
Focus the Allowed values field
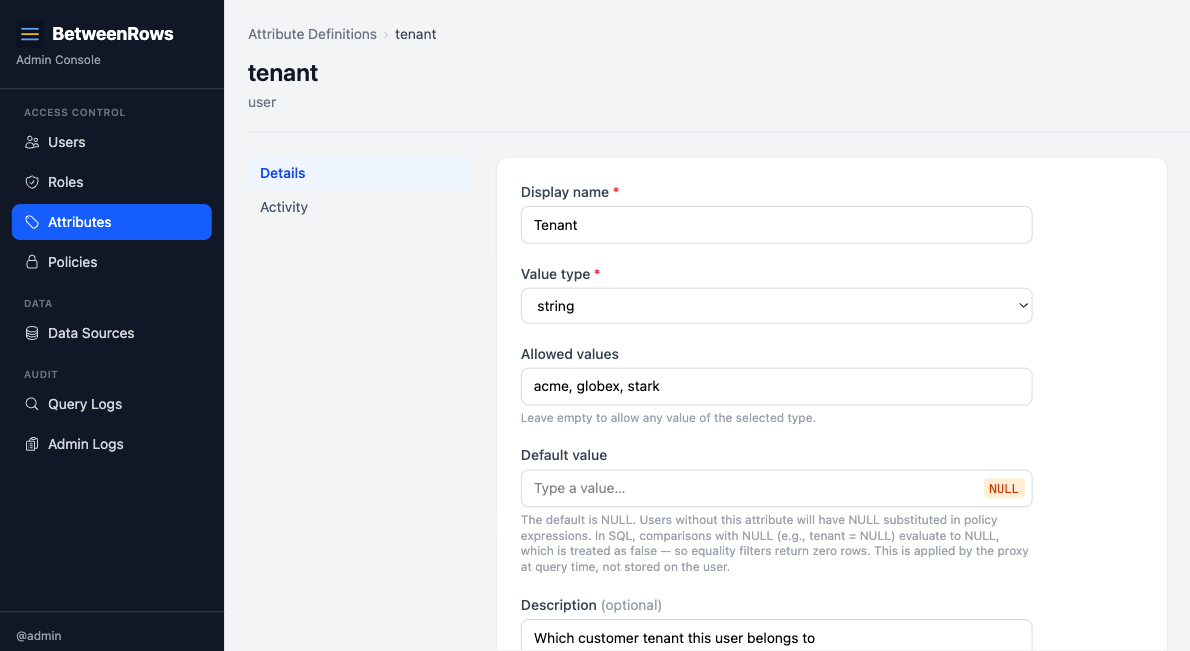[x=776, y=386]
